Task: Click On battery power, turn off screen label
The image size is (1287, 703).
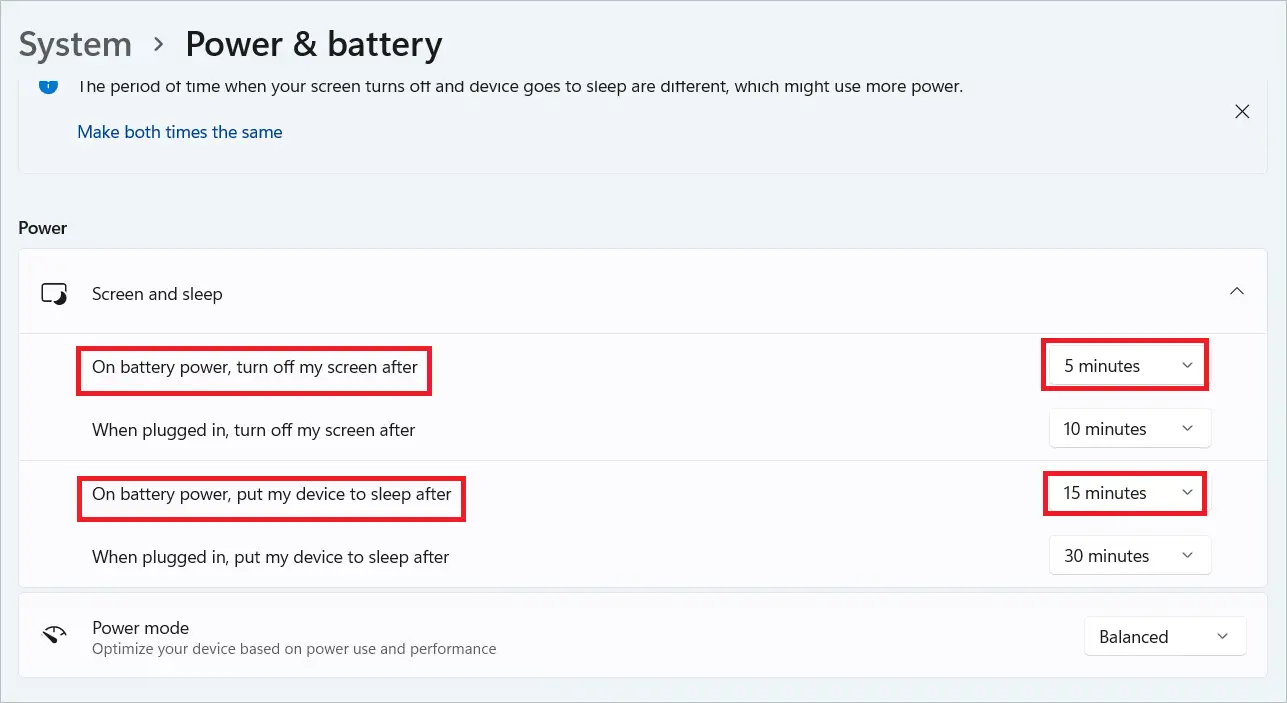Action: [x=255, y=367]
